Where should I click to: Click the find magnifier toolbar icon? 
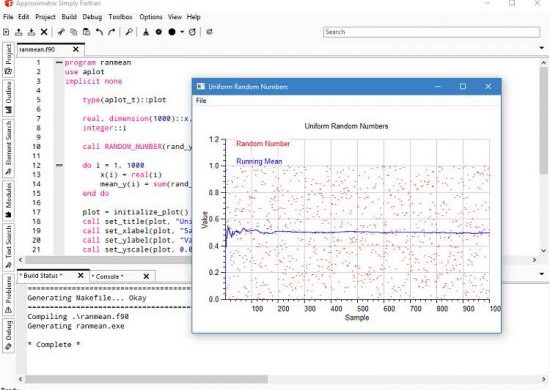pyautogui.click(x=129, y=32)
